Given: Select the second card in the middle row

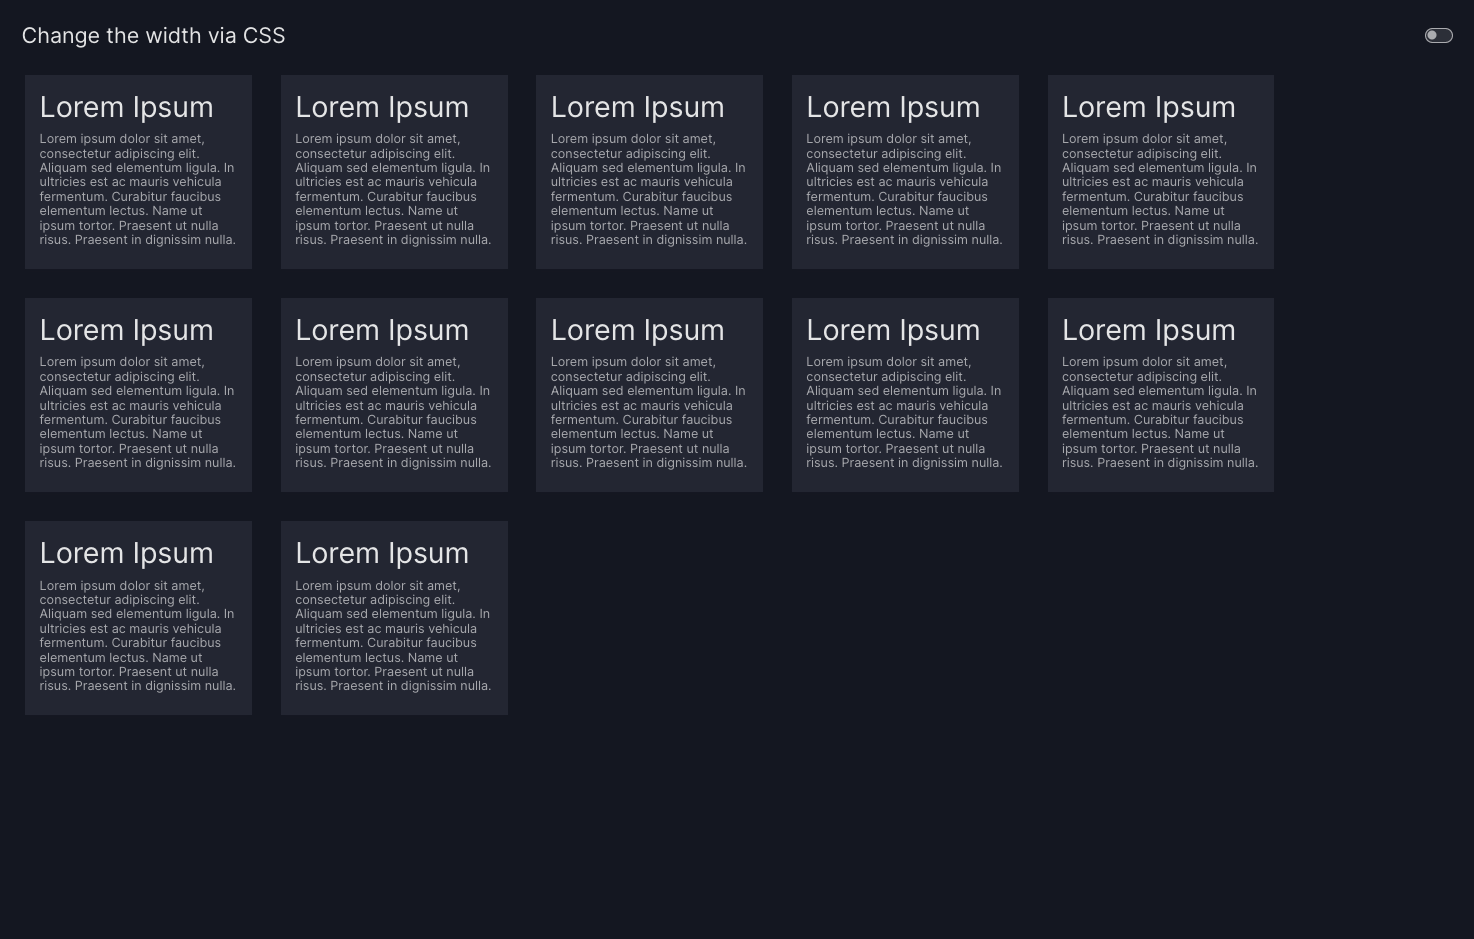Looking at the screenshot, I should point(394,395).
